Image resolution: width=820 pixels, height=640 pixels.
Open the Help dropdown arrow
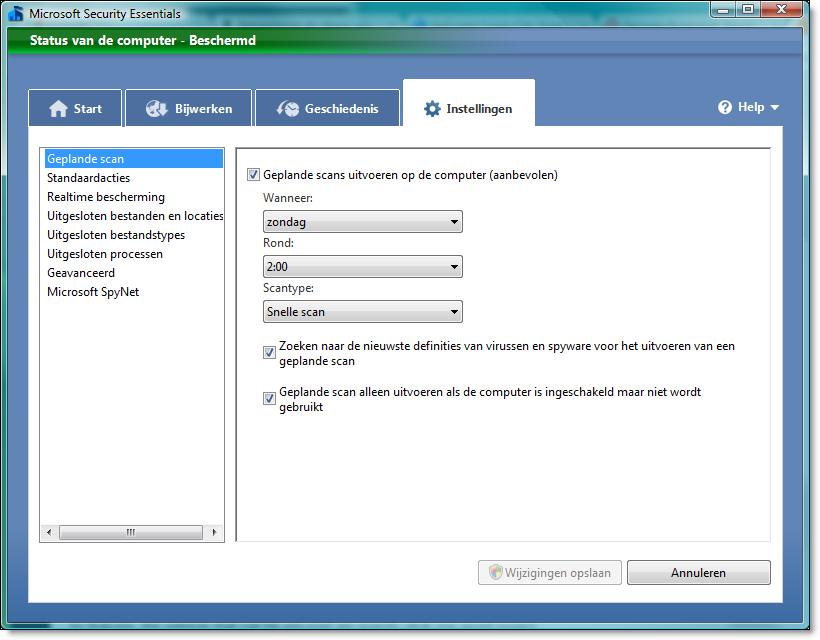775,107
